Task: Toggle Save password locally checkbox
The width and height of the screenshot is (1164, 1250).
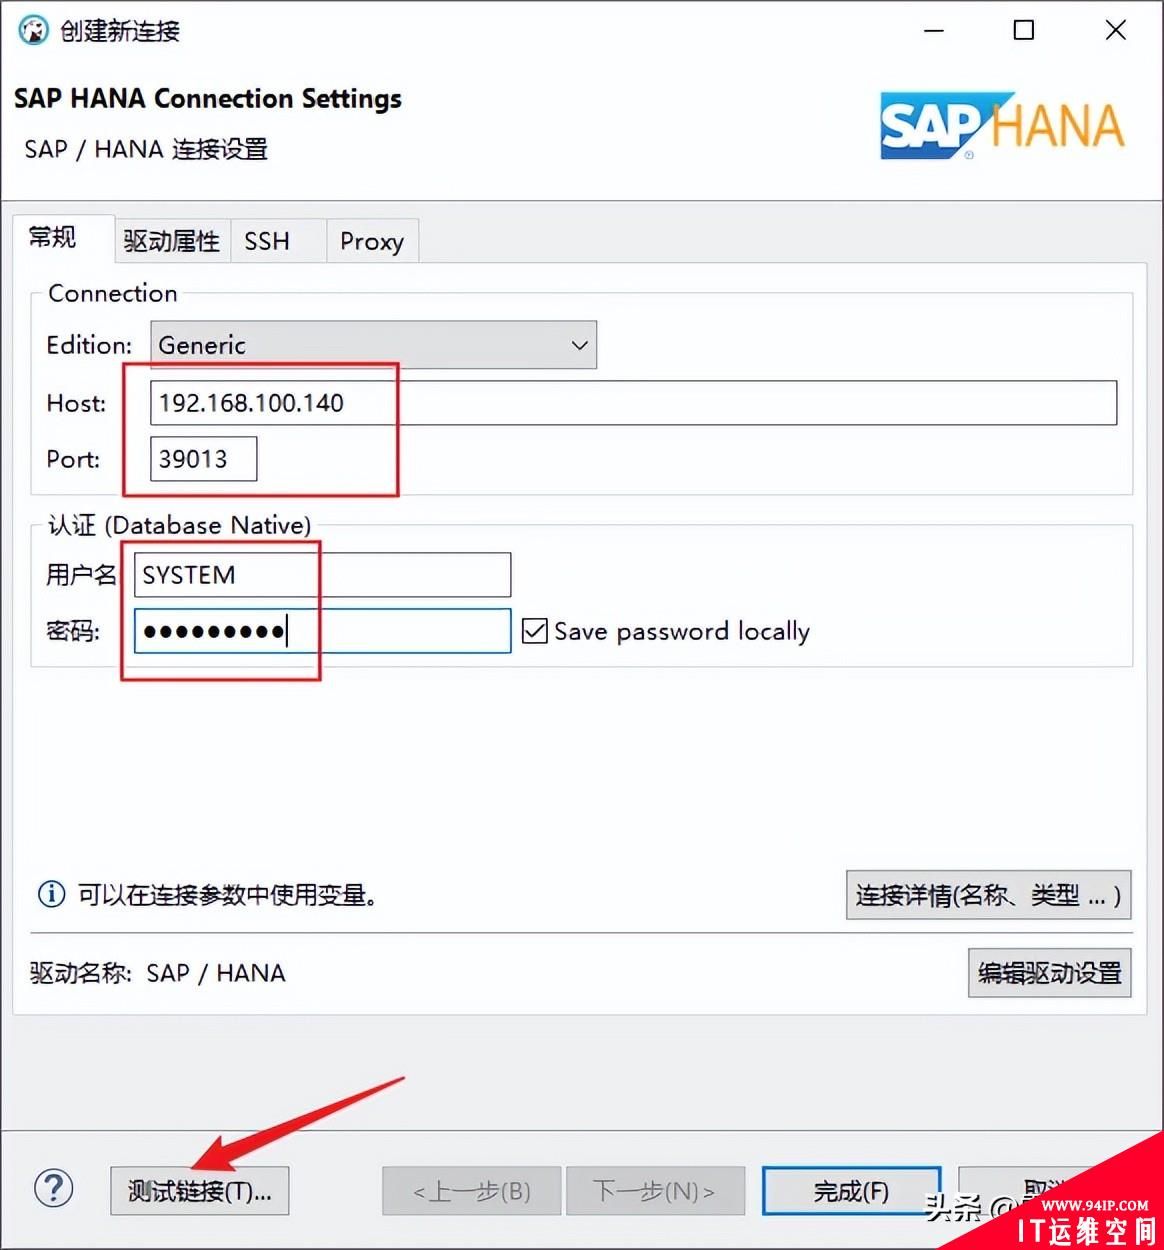Action: [x=535, y=631]
